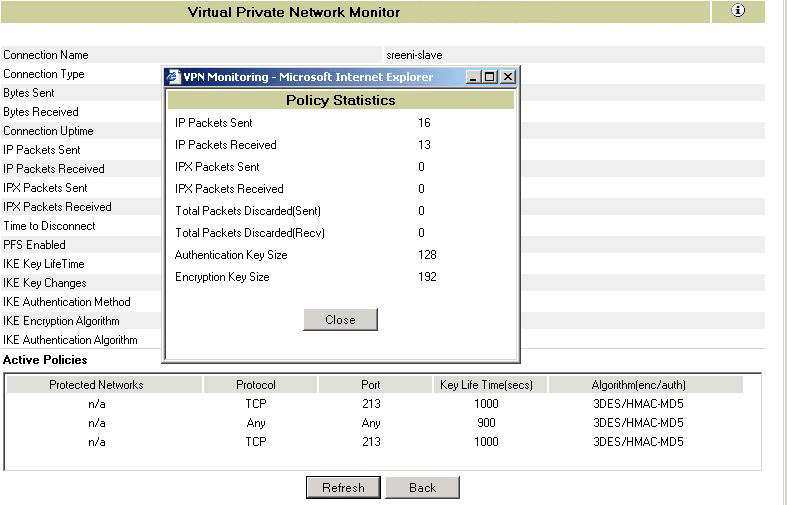Minimize the VPN Monitoring popup window
The width and height of the screenshot is (787, 505).
pos(474,77)
